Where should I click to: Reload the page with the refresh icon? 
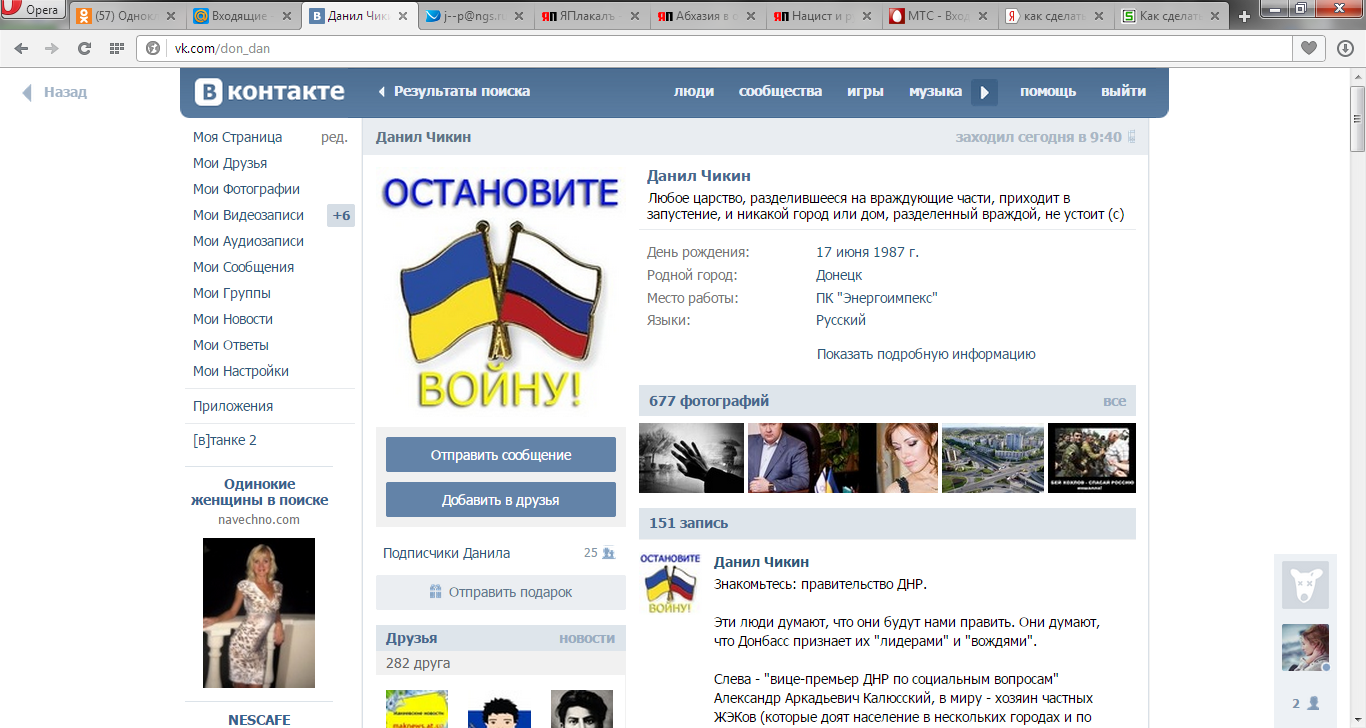[x=84, y=48]
